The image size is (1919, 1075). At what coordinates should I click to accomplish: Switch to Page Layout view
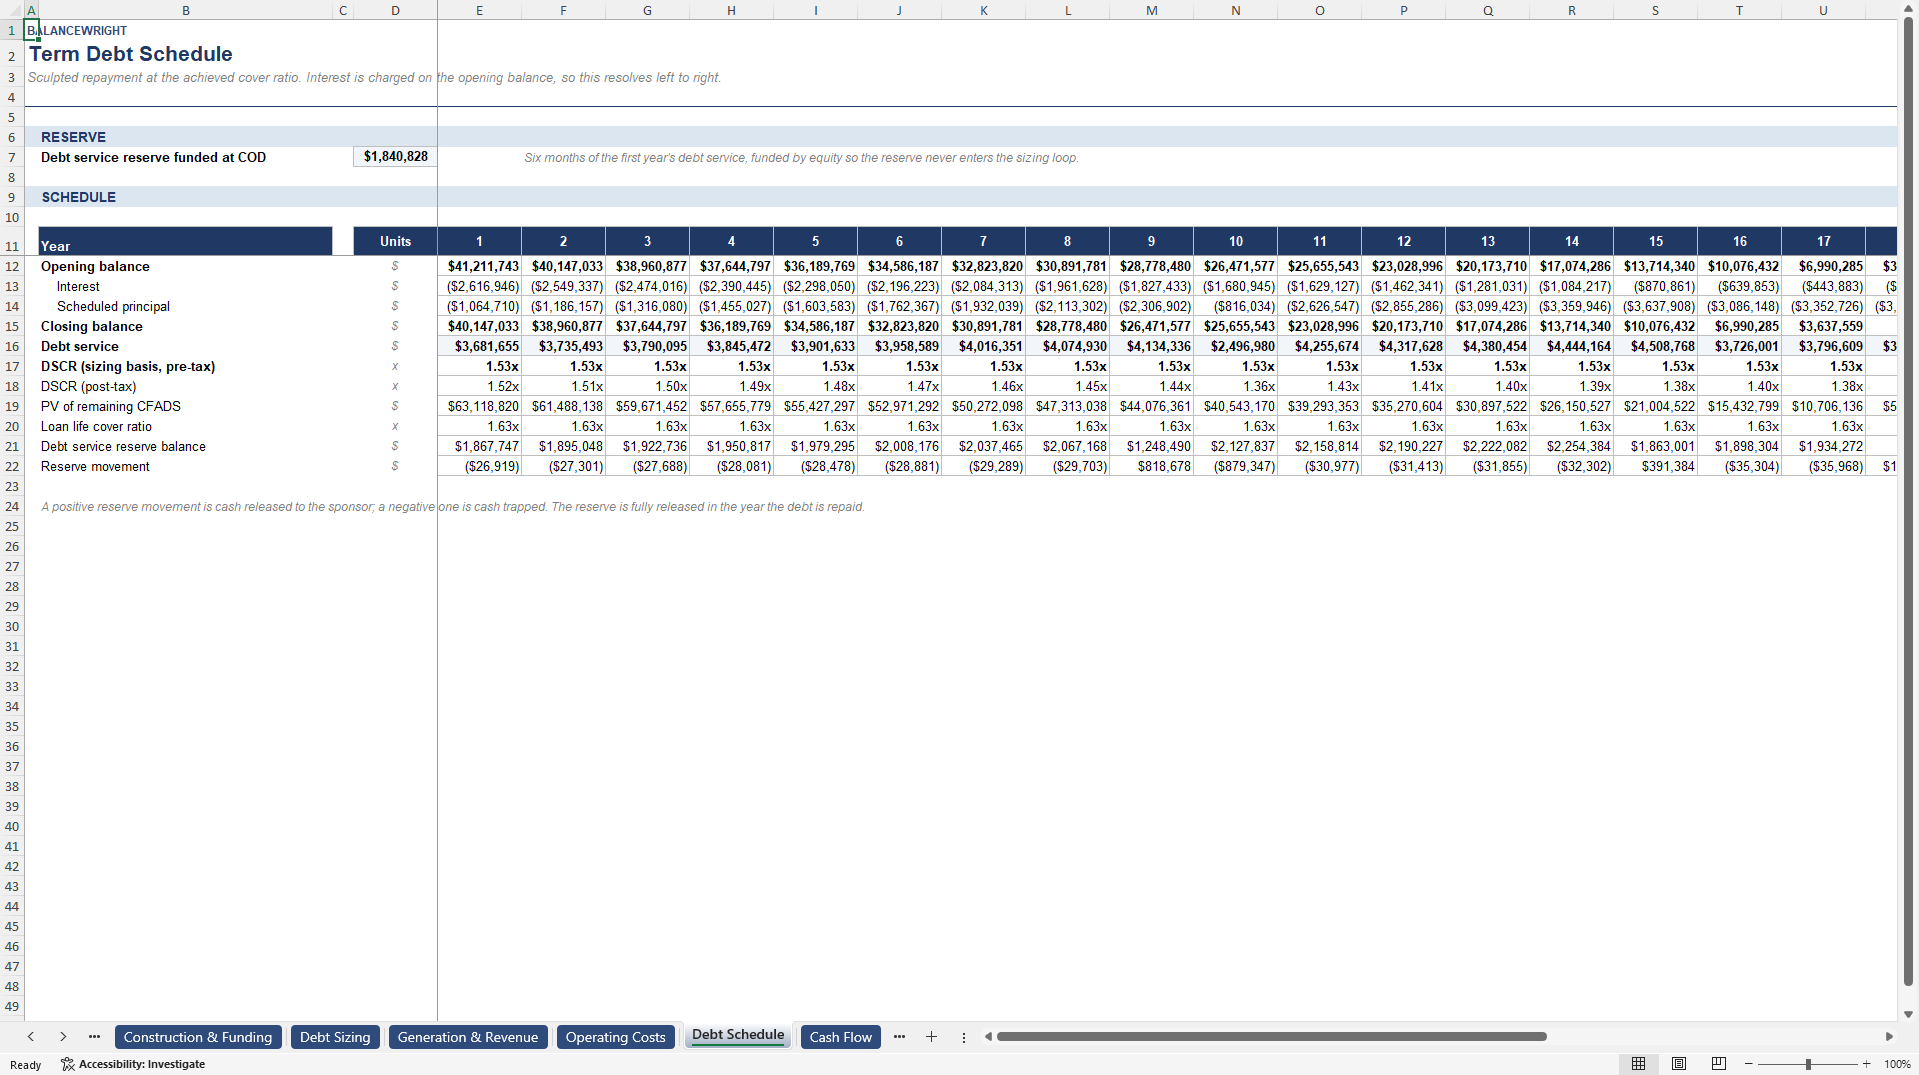[1679, 1064]
